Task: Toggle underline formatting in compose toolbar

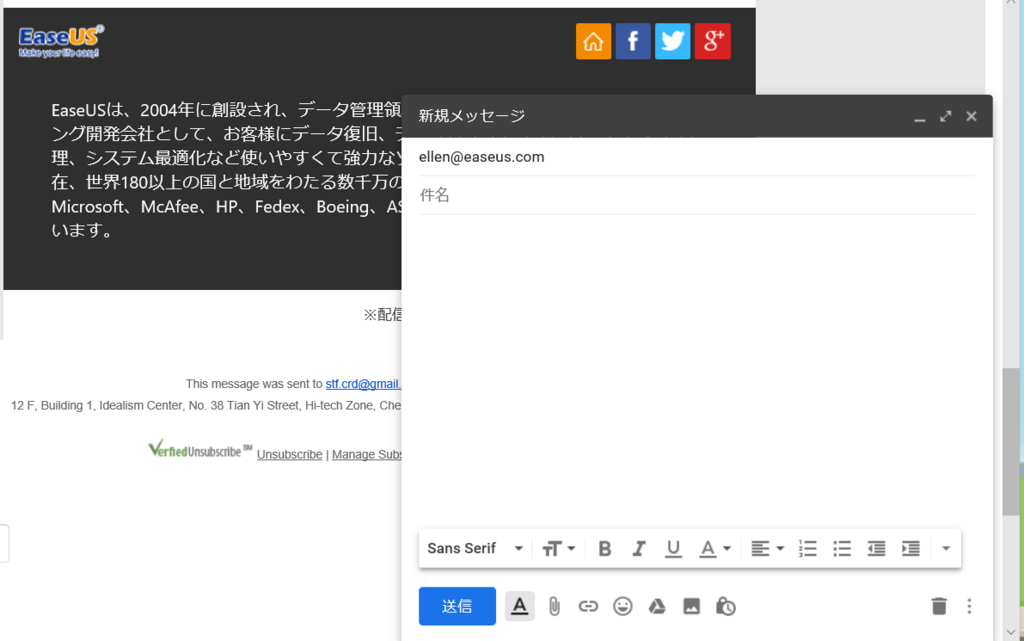Action: click(x=673, y=548)
